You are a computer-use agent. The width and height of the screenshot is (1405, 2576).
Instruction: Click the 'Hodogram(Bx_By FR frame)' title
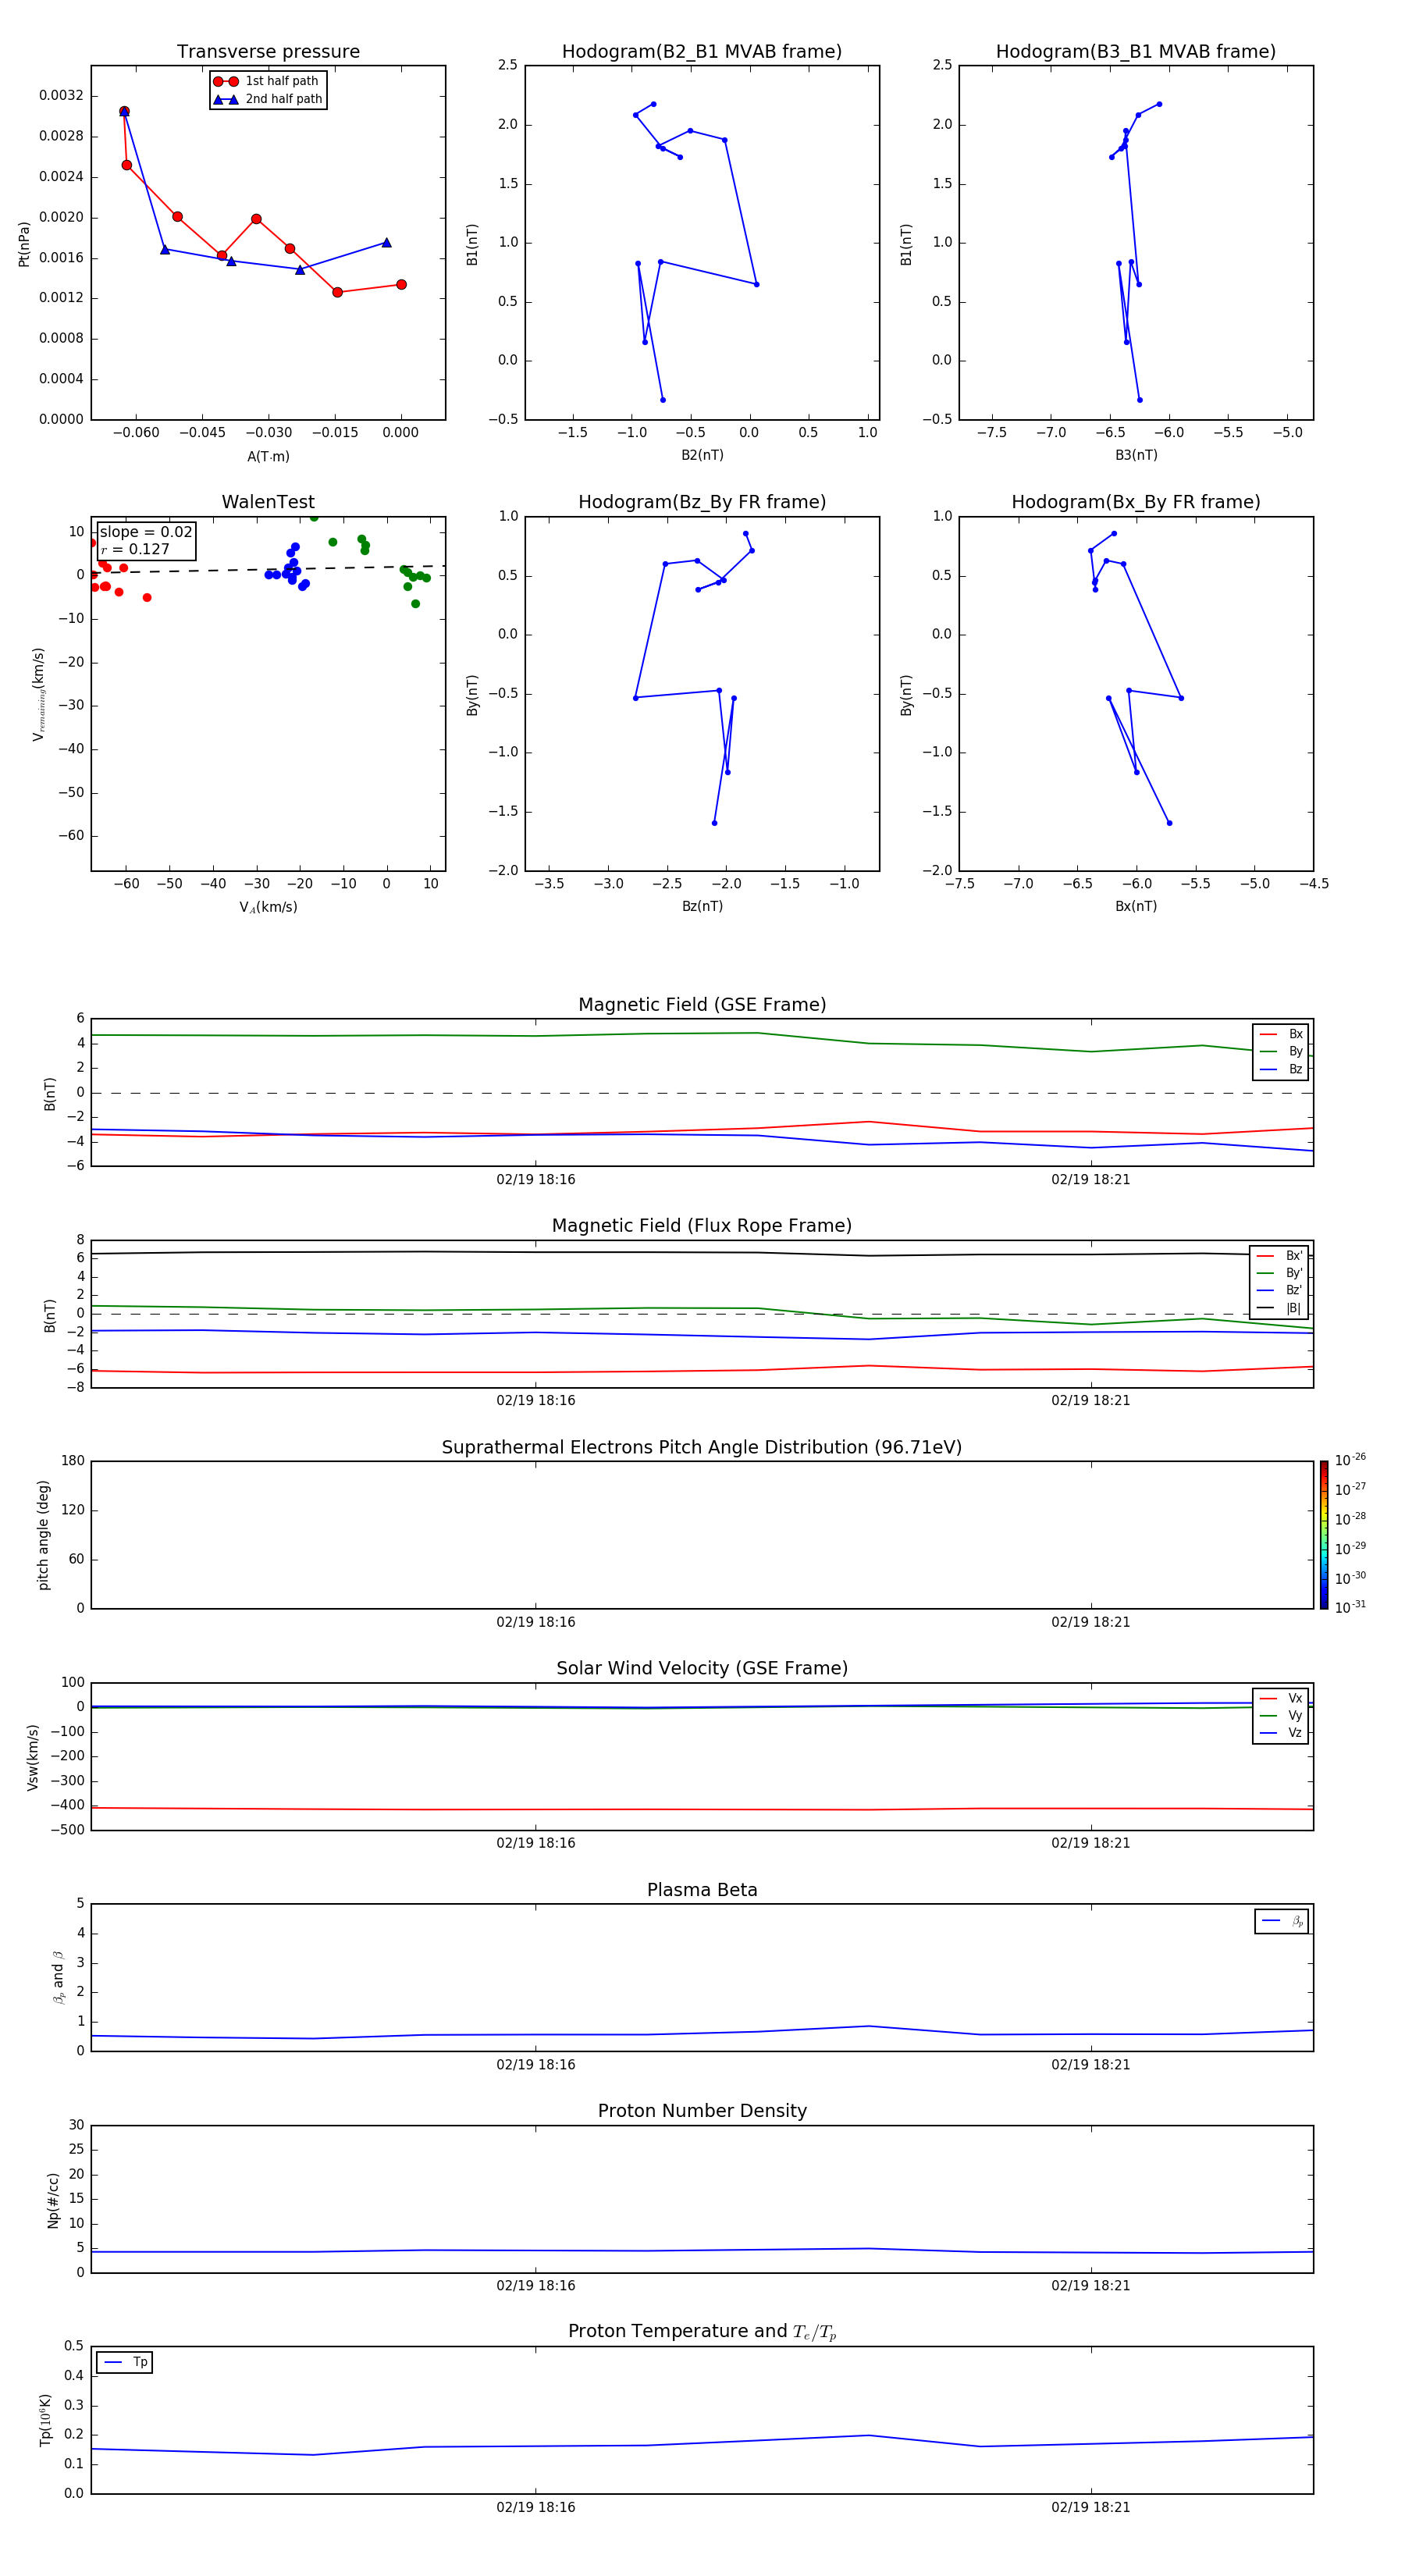1136,502
